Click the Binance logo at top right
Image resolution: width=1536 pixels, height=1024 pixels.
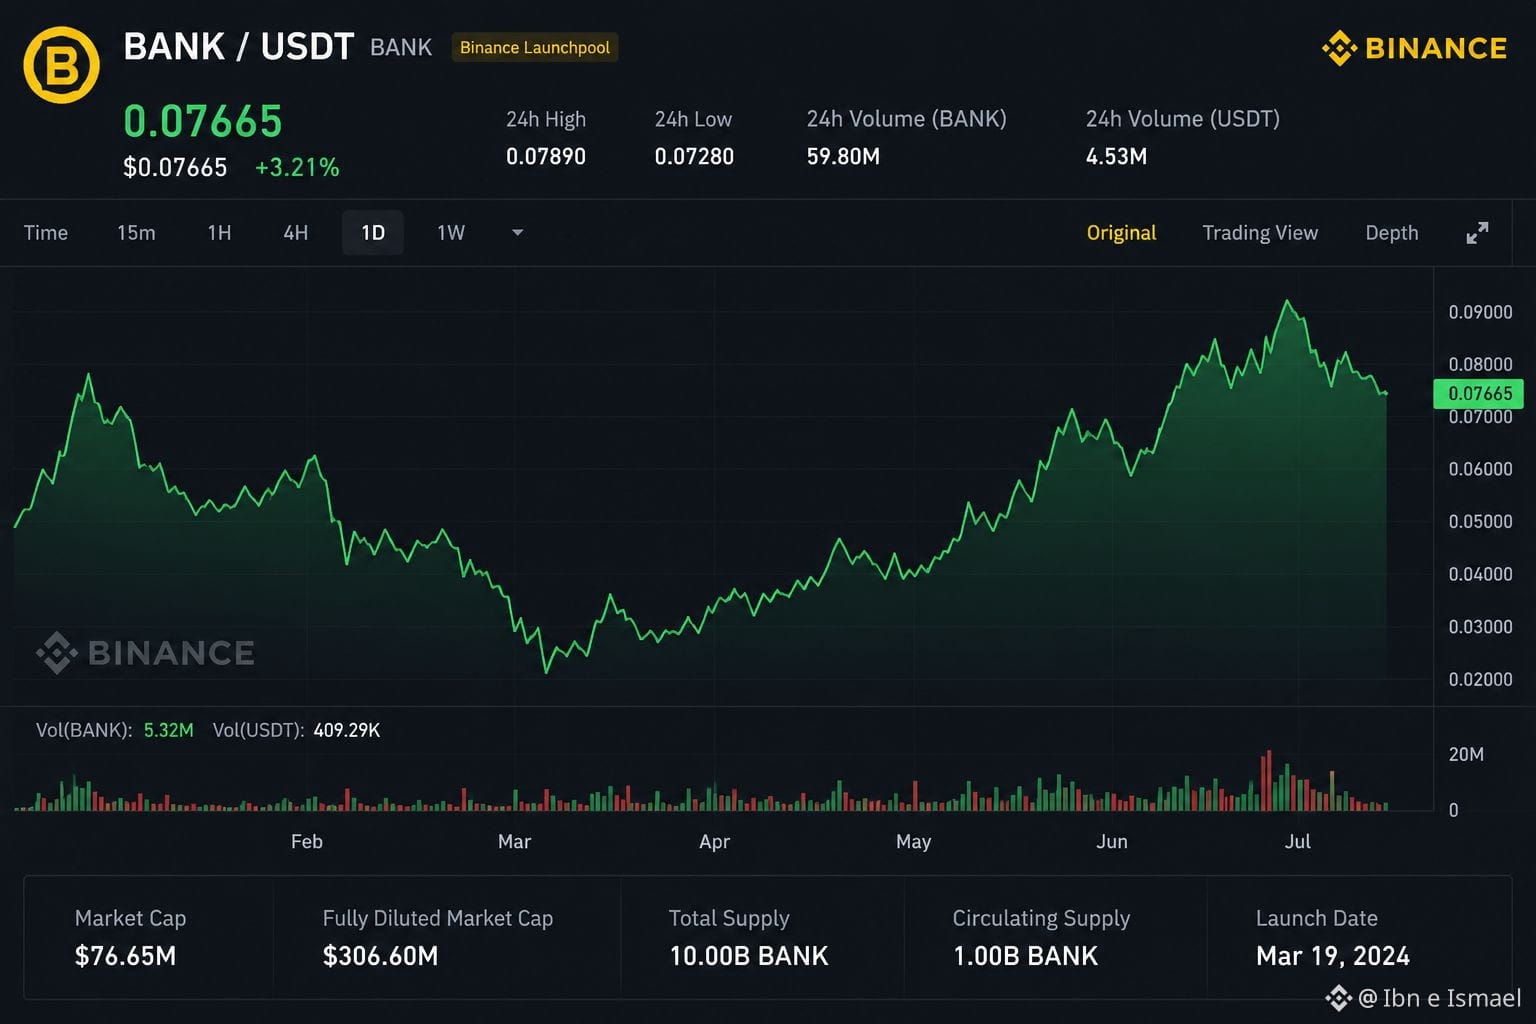(x=1414, y=48)
